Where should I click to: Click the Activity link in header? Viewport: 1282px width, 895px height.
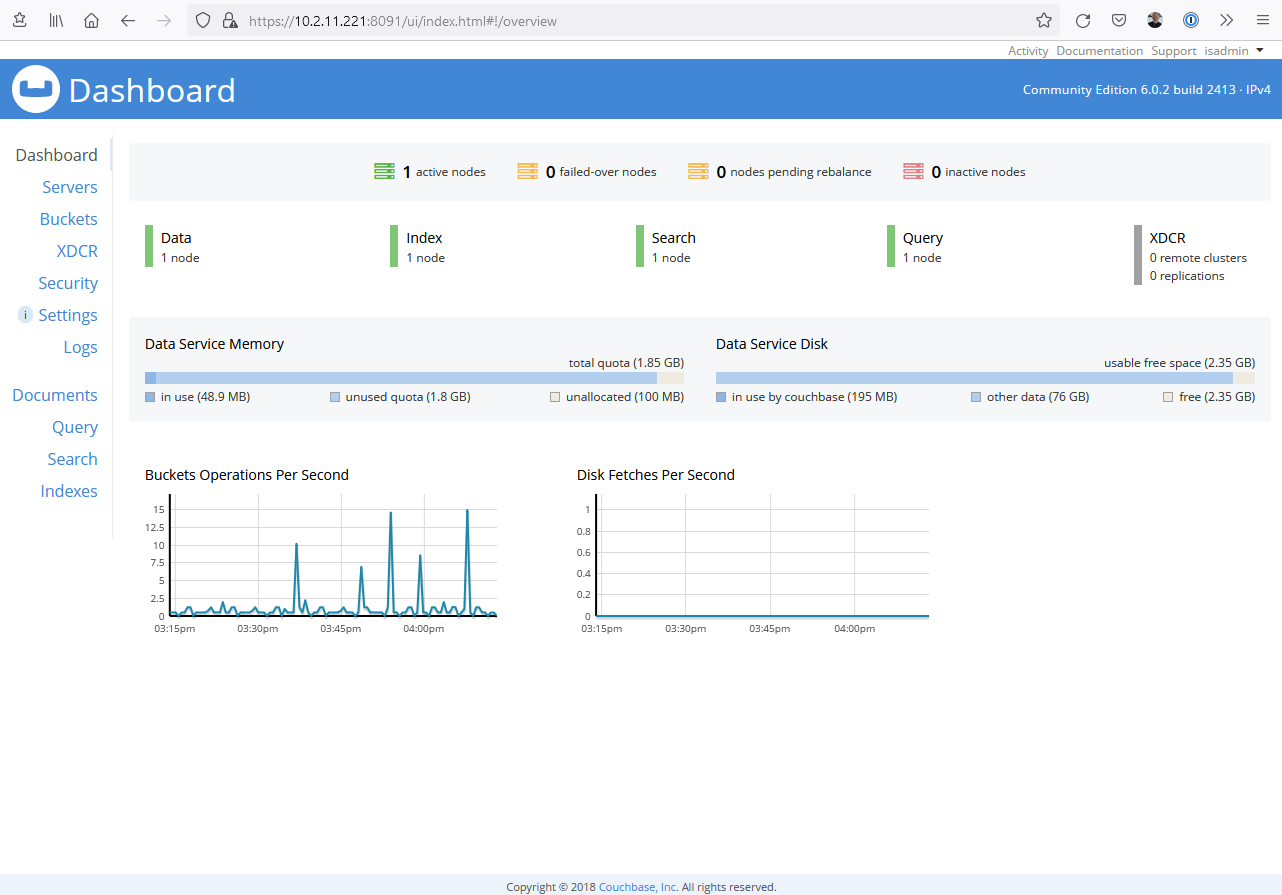(x=1028, y=50)
